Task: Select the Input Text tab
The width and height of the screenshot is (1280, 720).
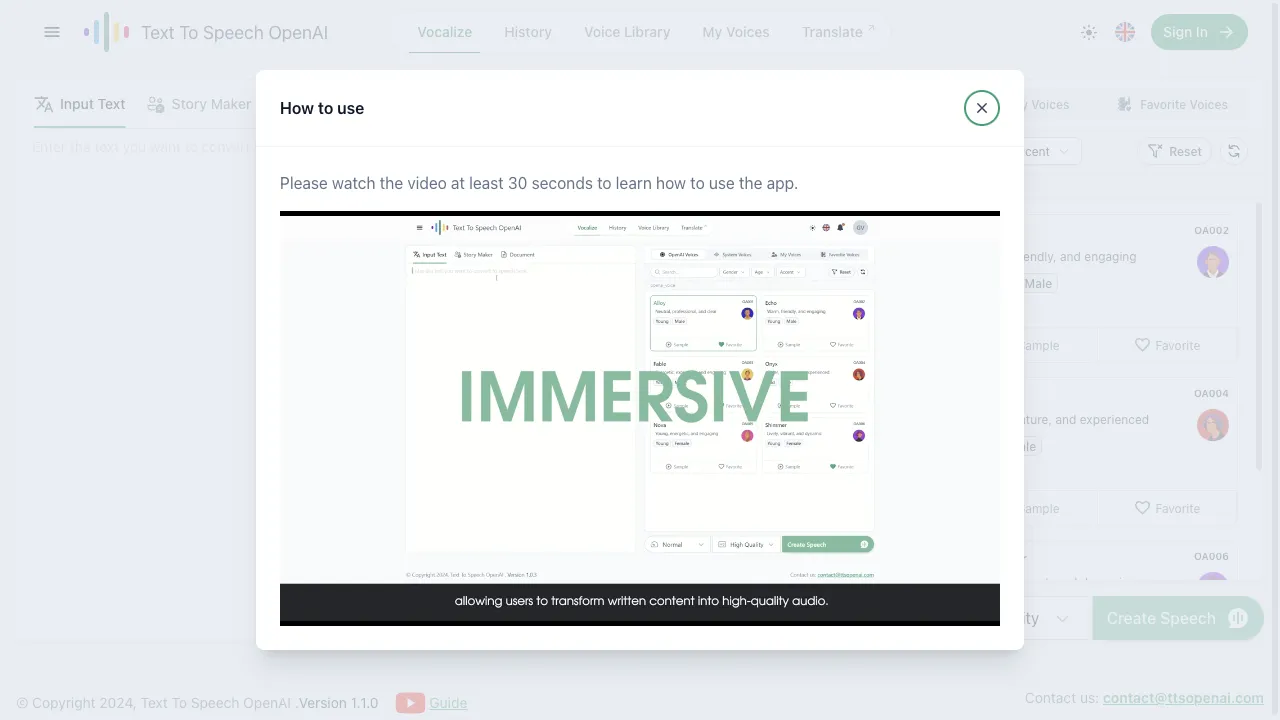Action: (80, 104)
